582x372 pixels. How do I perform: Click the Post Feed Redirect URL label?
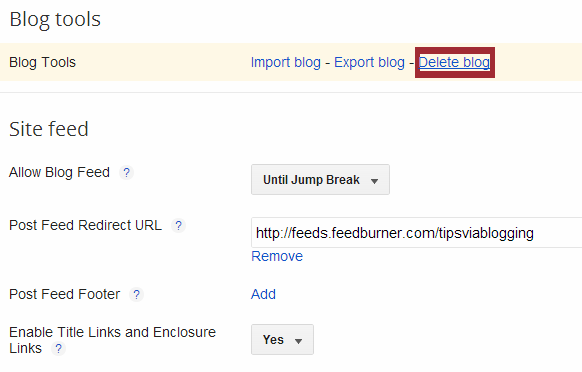(85, 225)
